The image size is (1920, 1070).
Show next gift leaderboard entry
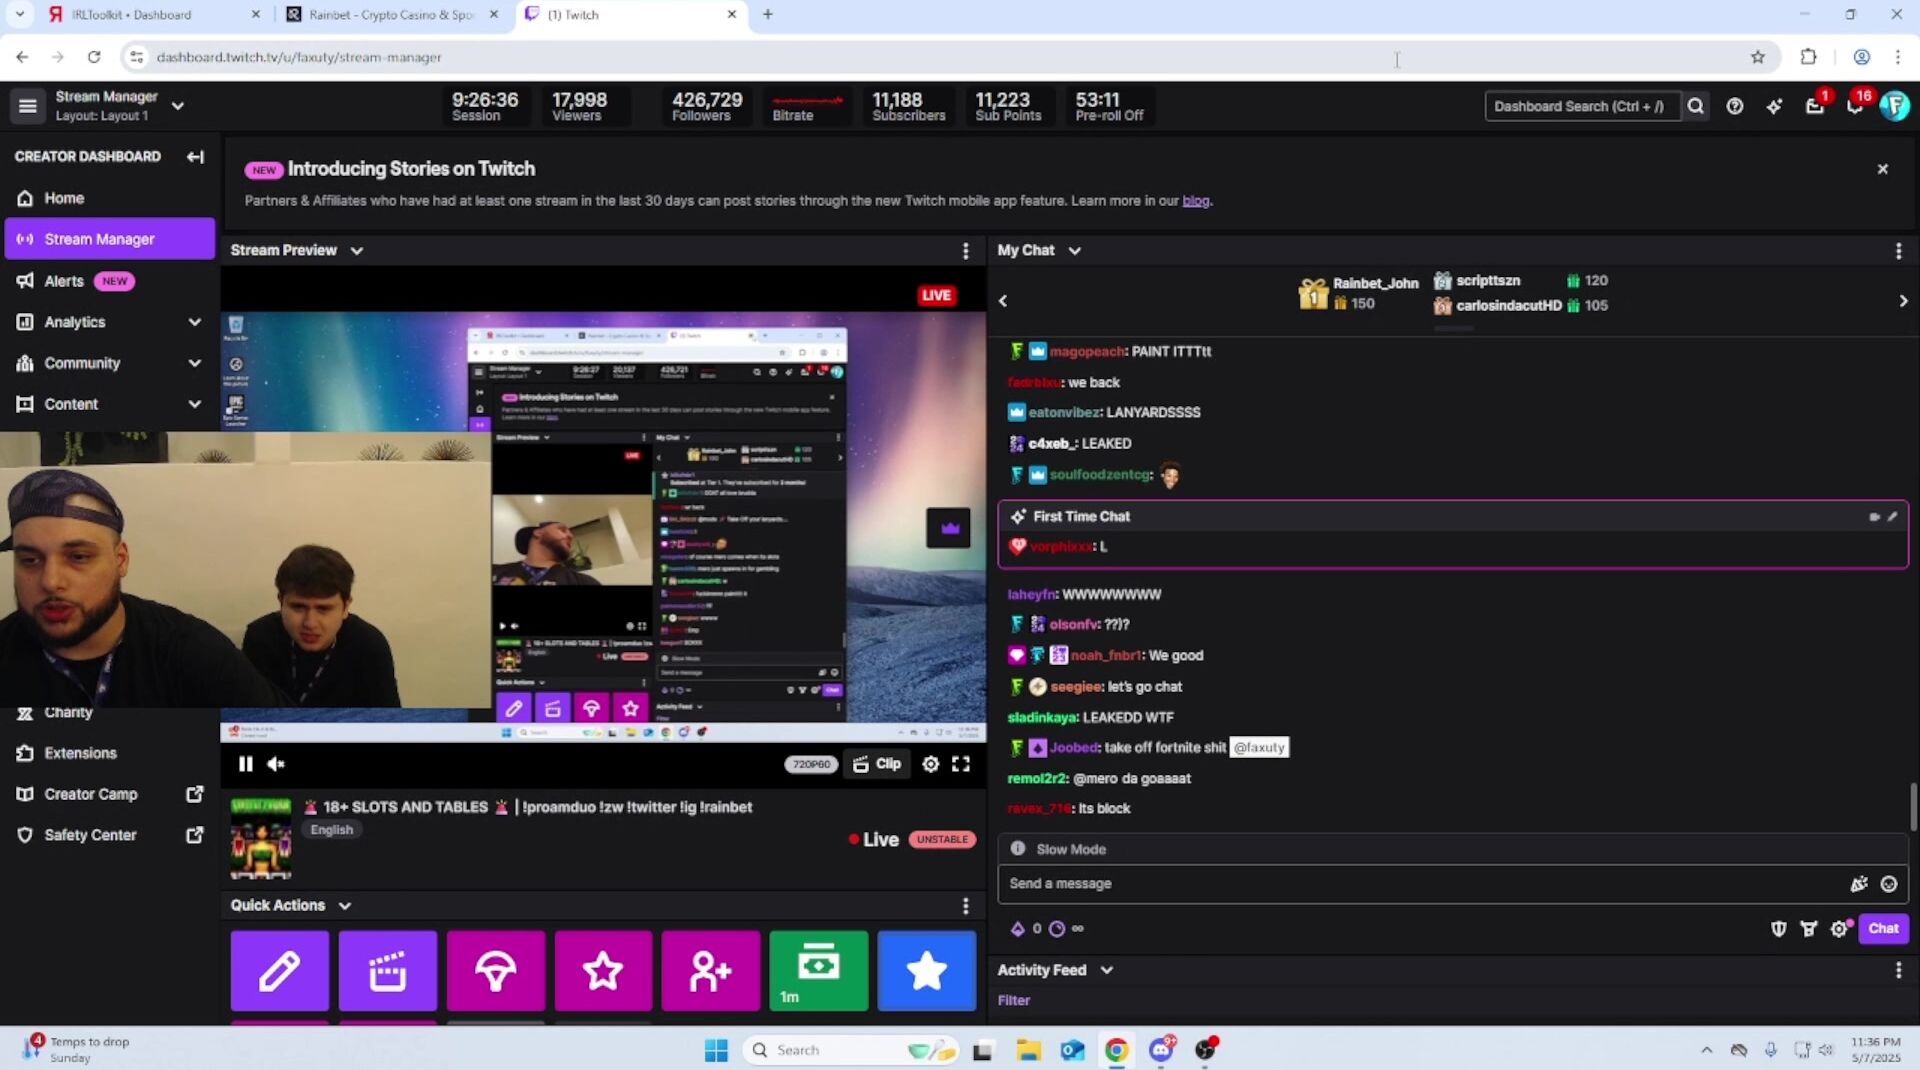(1903, 301)
